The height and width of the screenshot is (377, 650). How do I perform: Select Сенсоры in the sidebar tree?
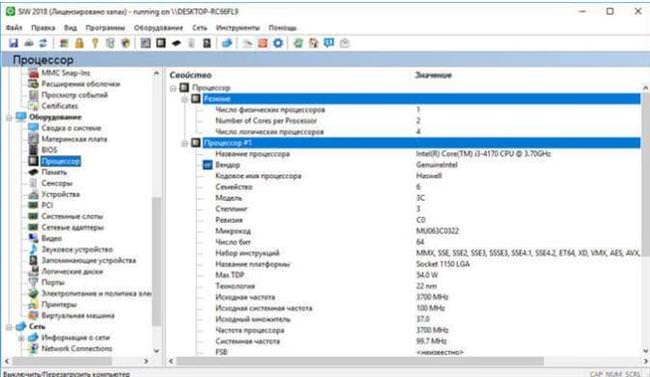click(57, 183)
